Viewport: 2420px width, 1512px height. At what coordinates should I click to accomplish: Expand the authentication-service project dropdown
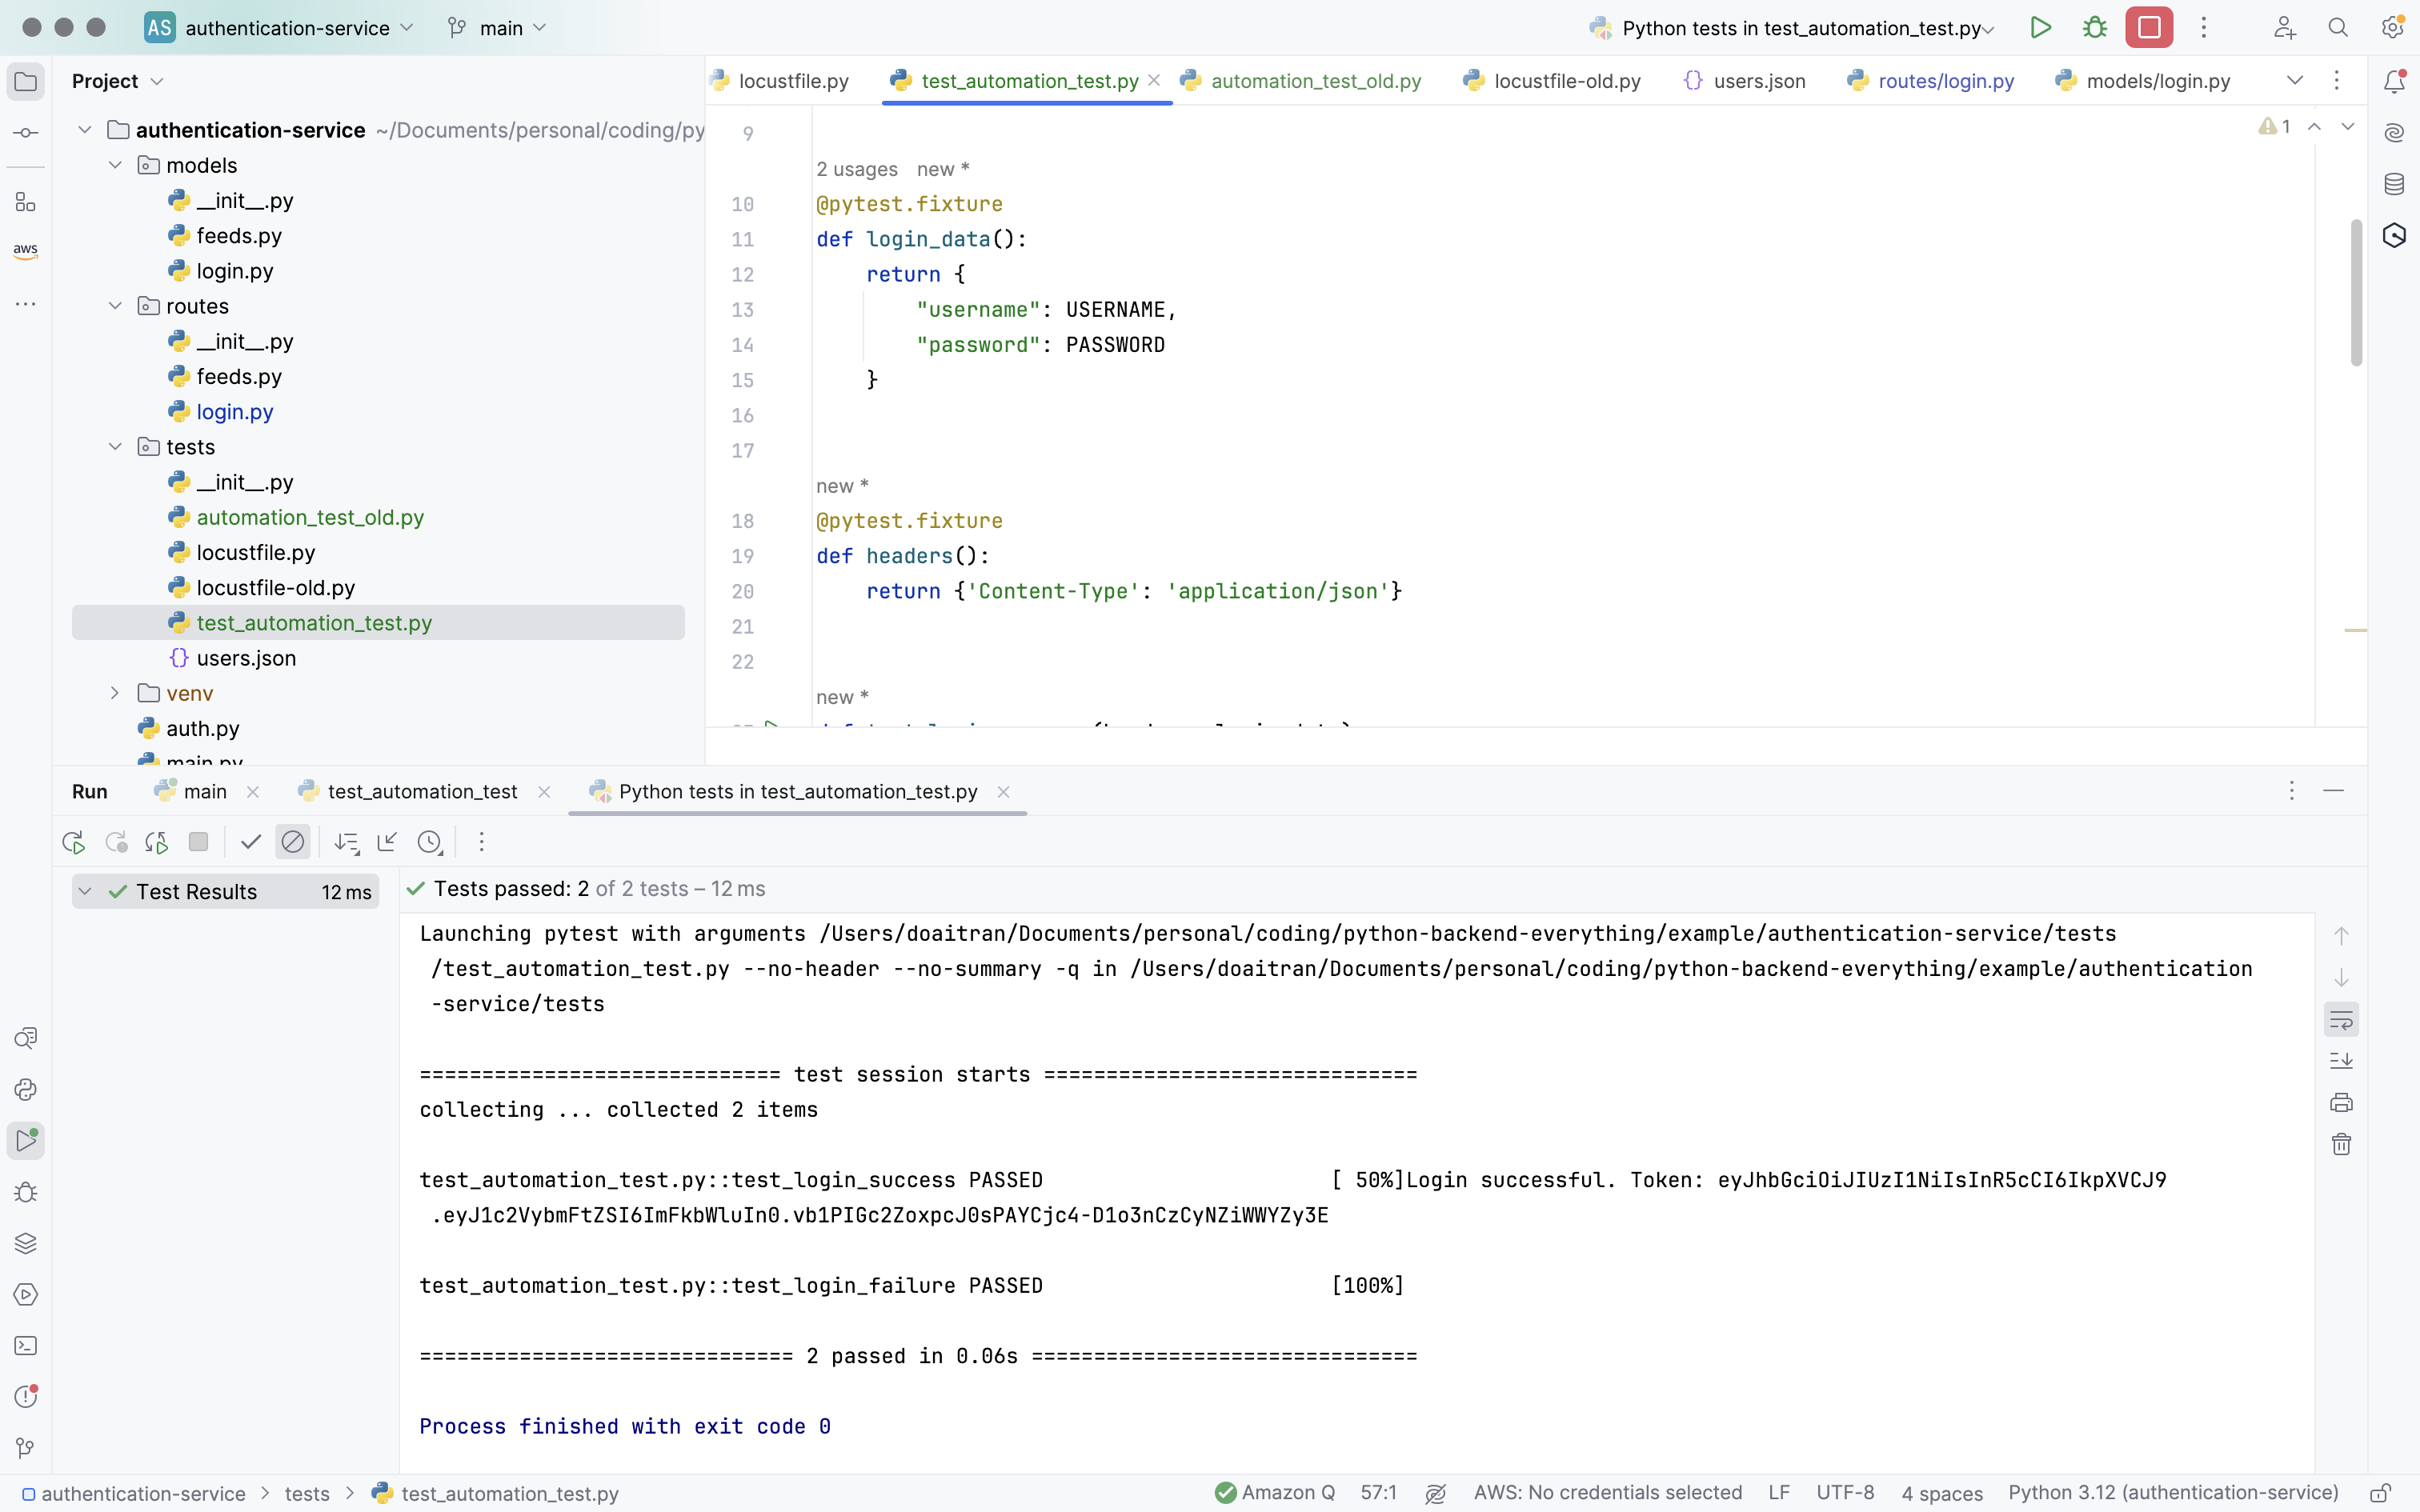(x=279, y=28)
